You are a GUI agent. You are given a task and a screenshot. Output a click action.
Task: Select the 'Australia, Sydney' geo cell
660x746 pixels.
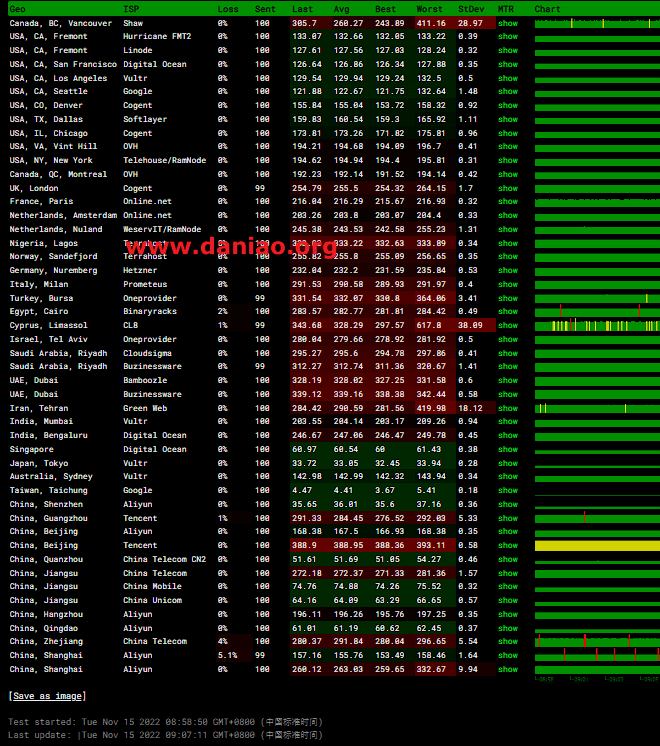coord(51,476)
